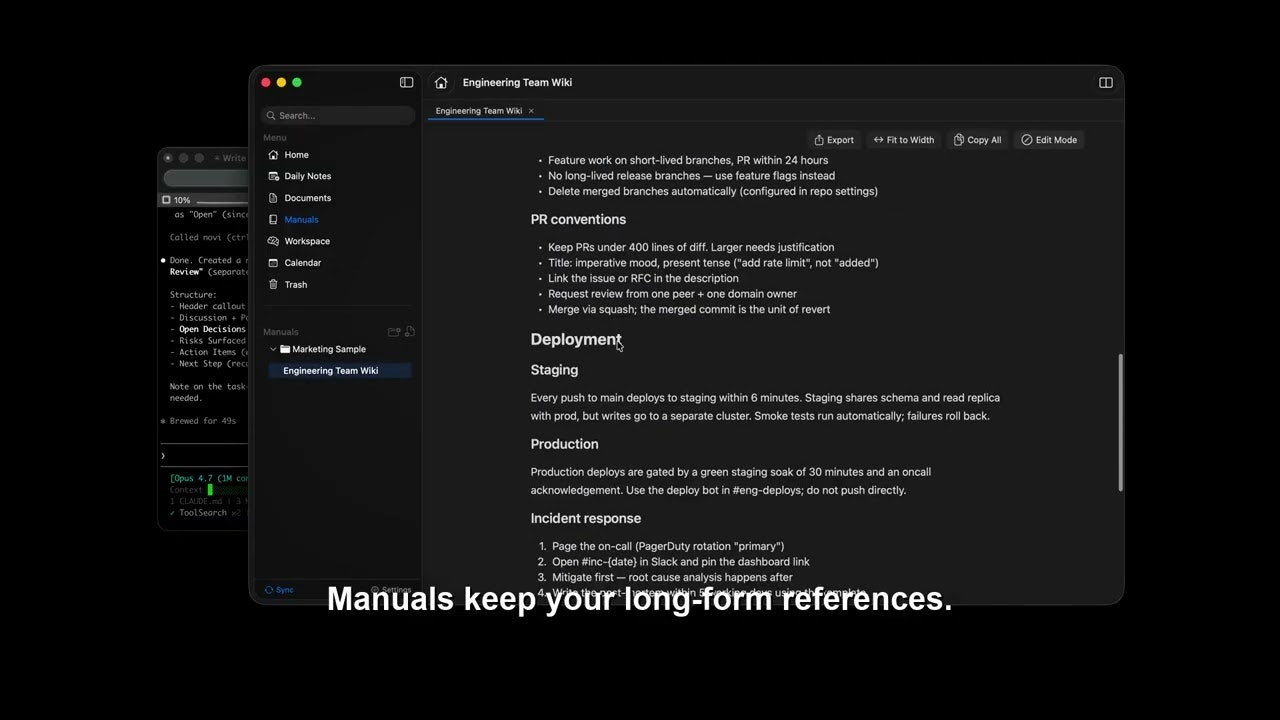The width and height of the screenshot is (1280, 720).
Task: Toggle the left sidebar panel icon
Action: coord(406,82)
